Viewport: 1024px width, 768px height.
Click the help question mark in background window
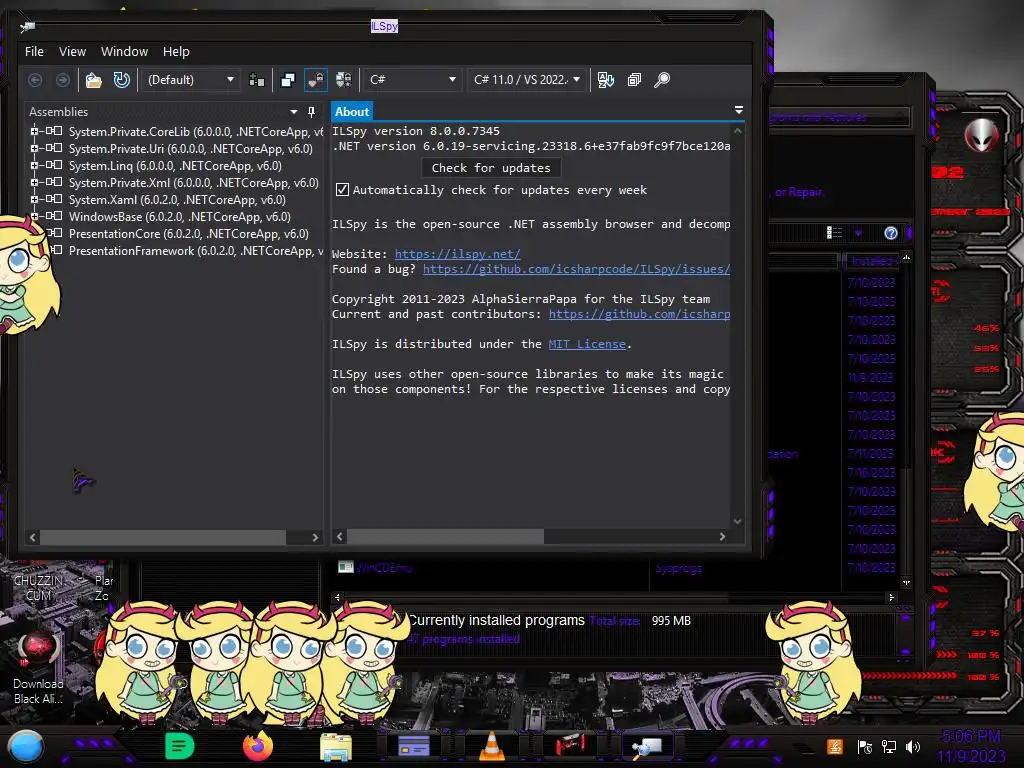click(x=891, y=233)
